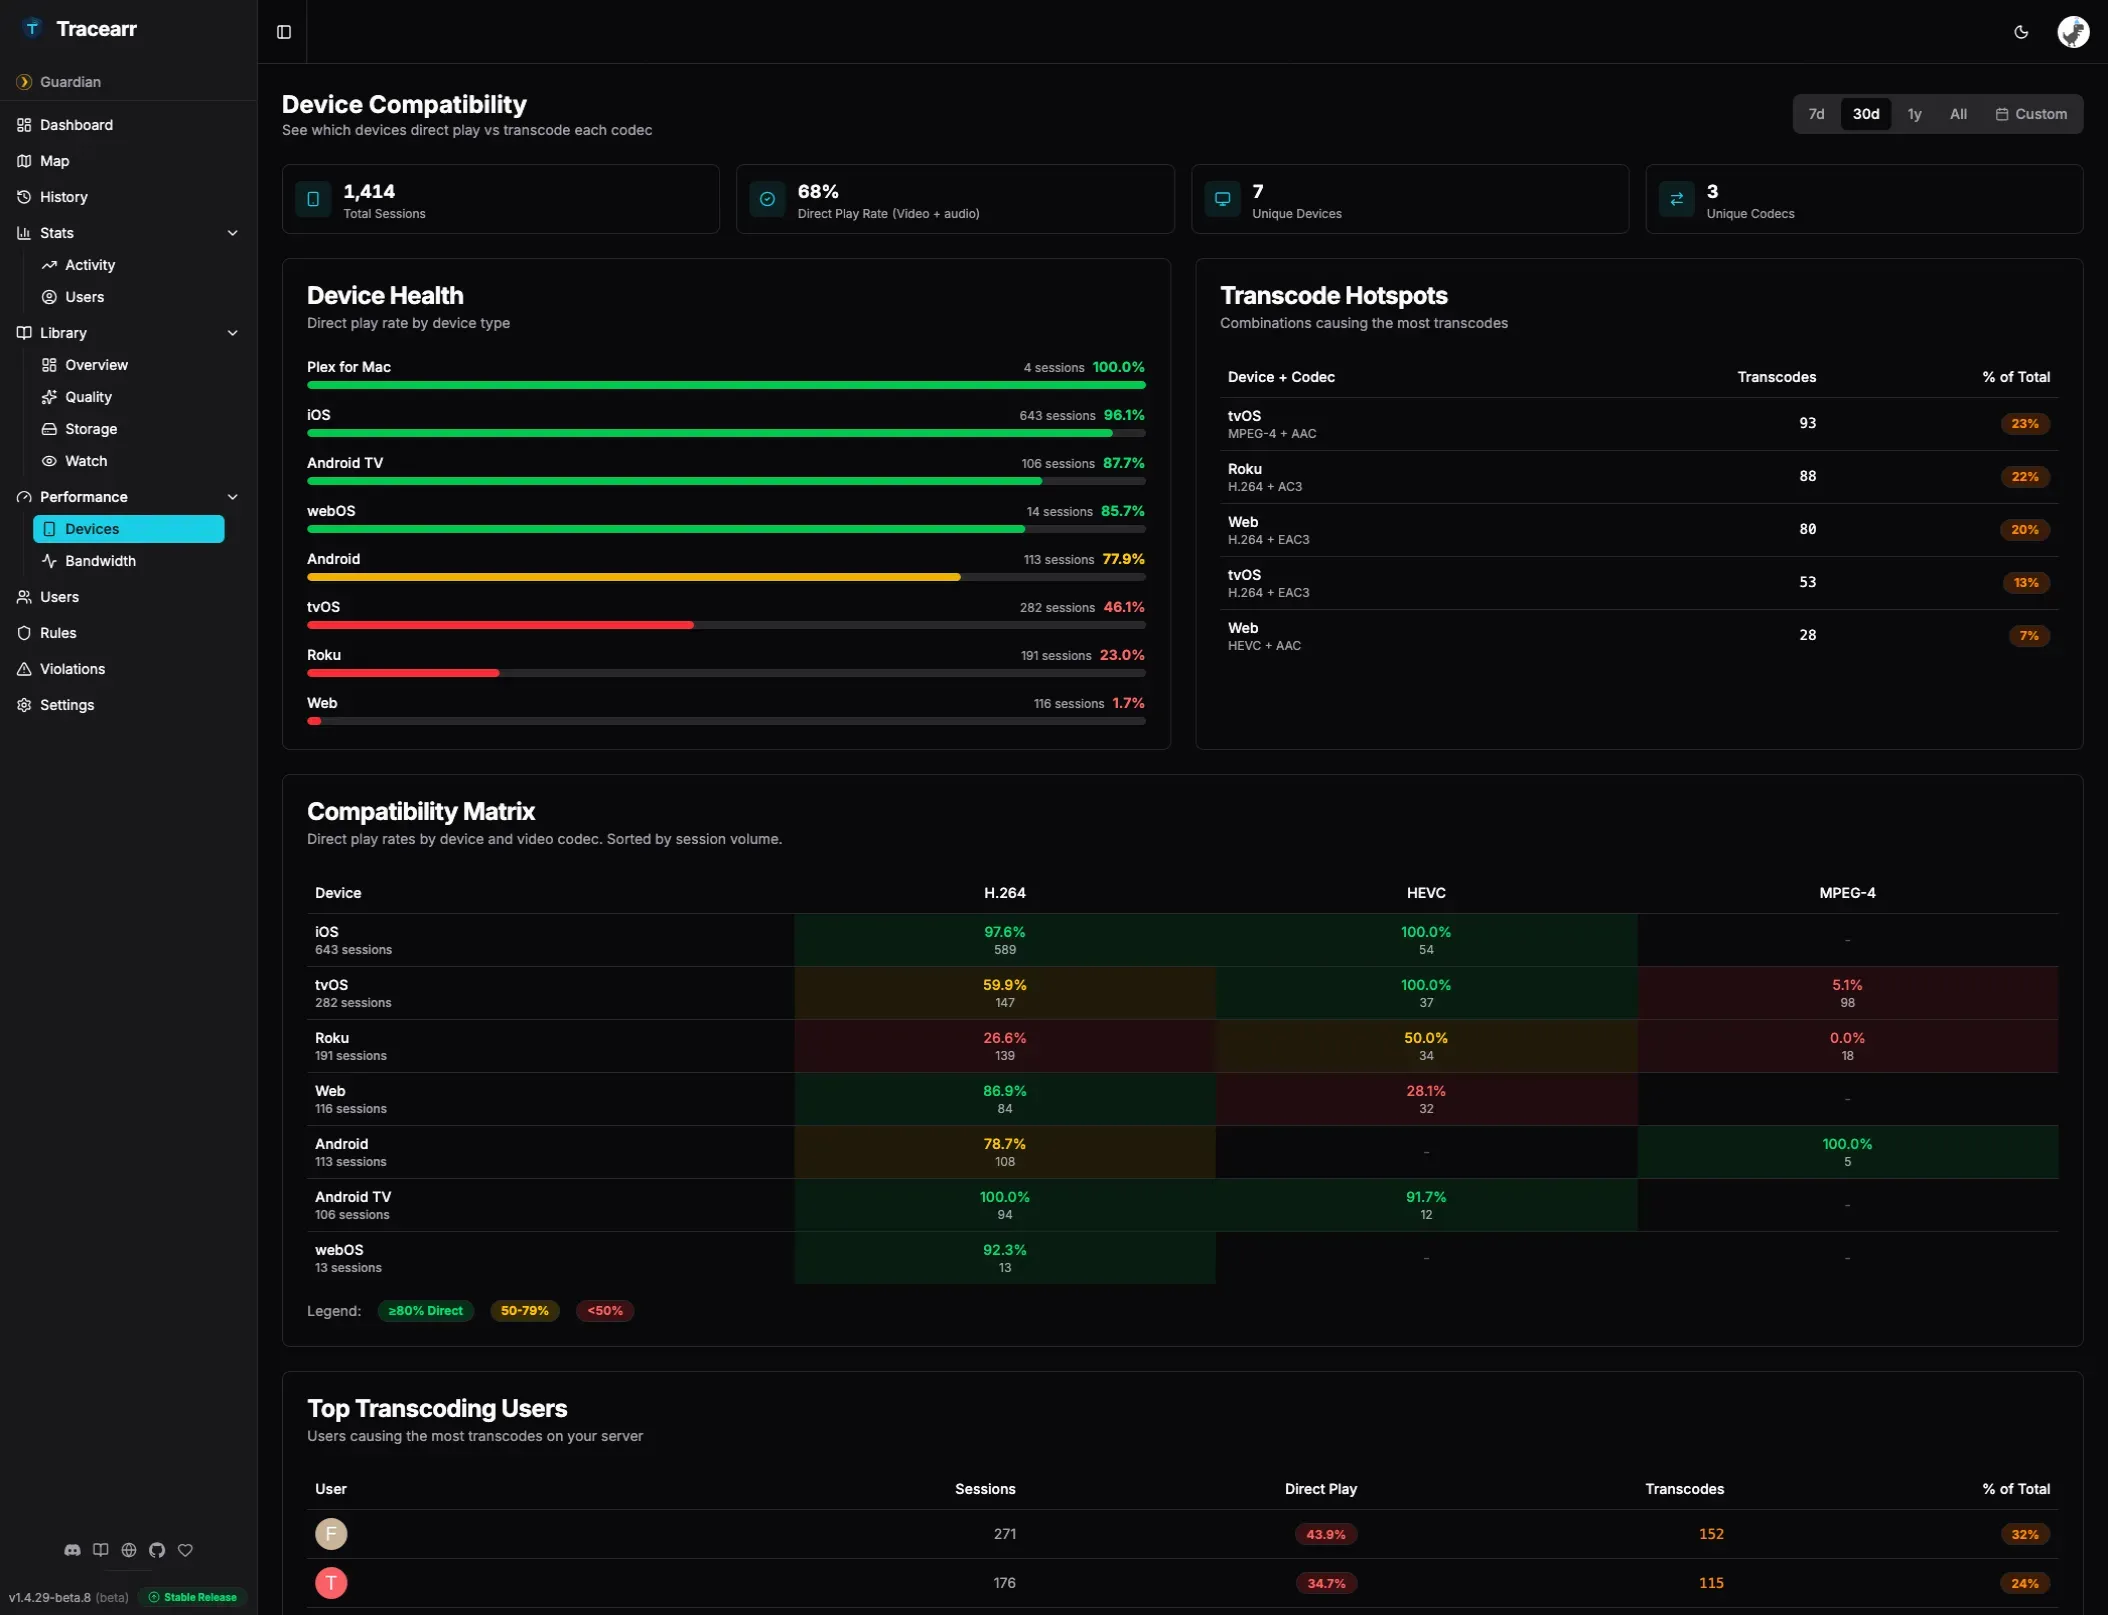
Task: Click the ≥80% Direct legend badge
Action: [x=425, y=1311]
